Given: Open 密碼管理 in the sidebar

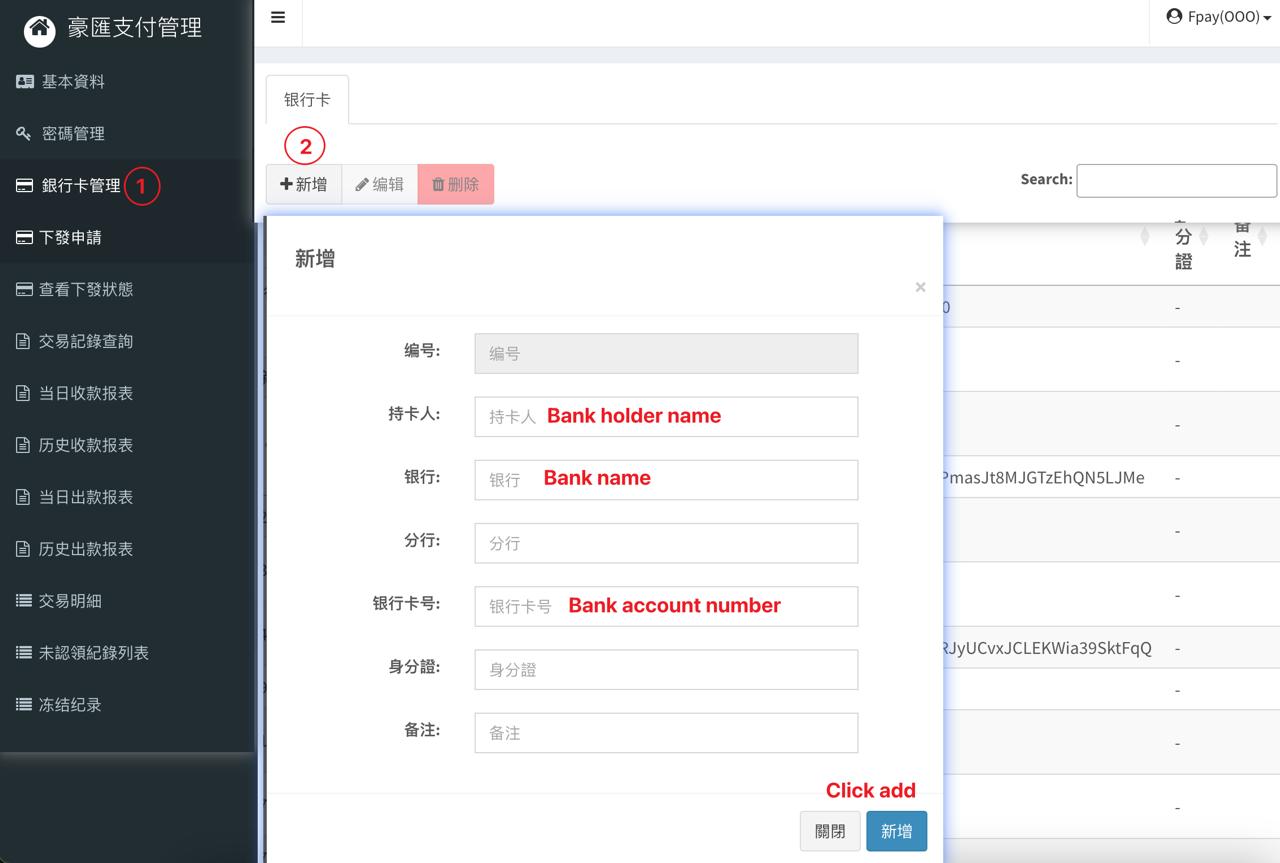Looking at the screenshot, I should [x=72, y=134].
